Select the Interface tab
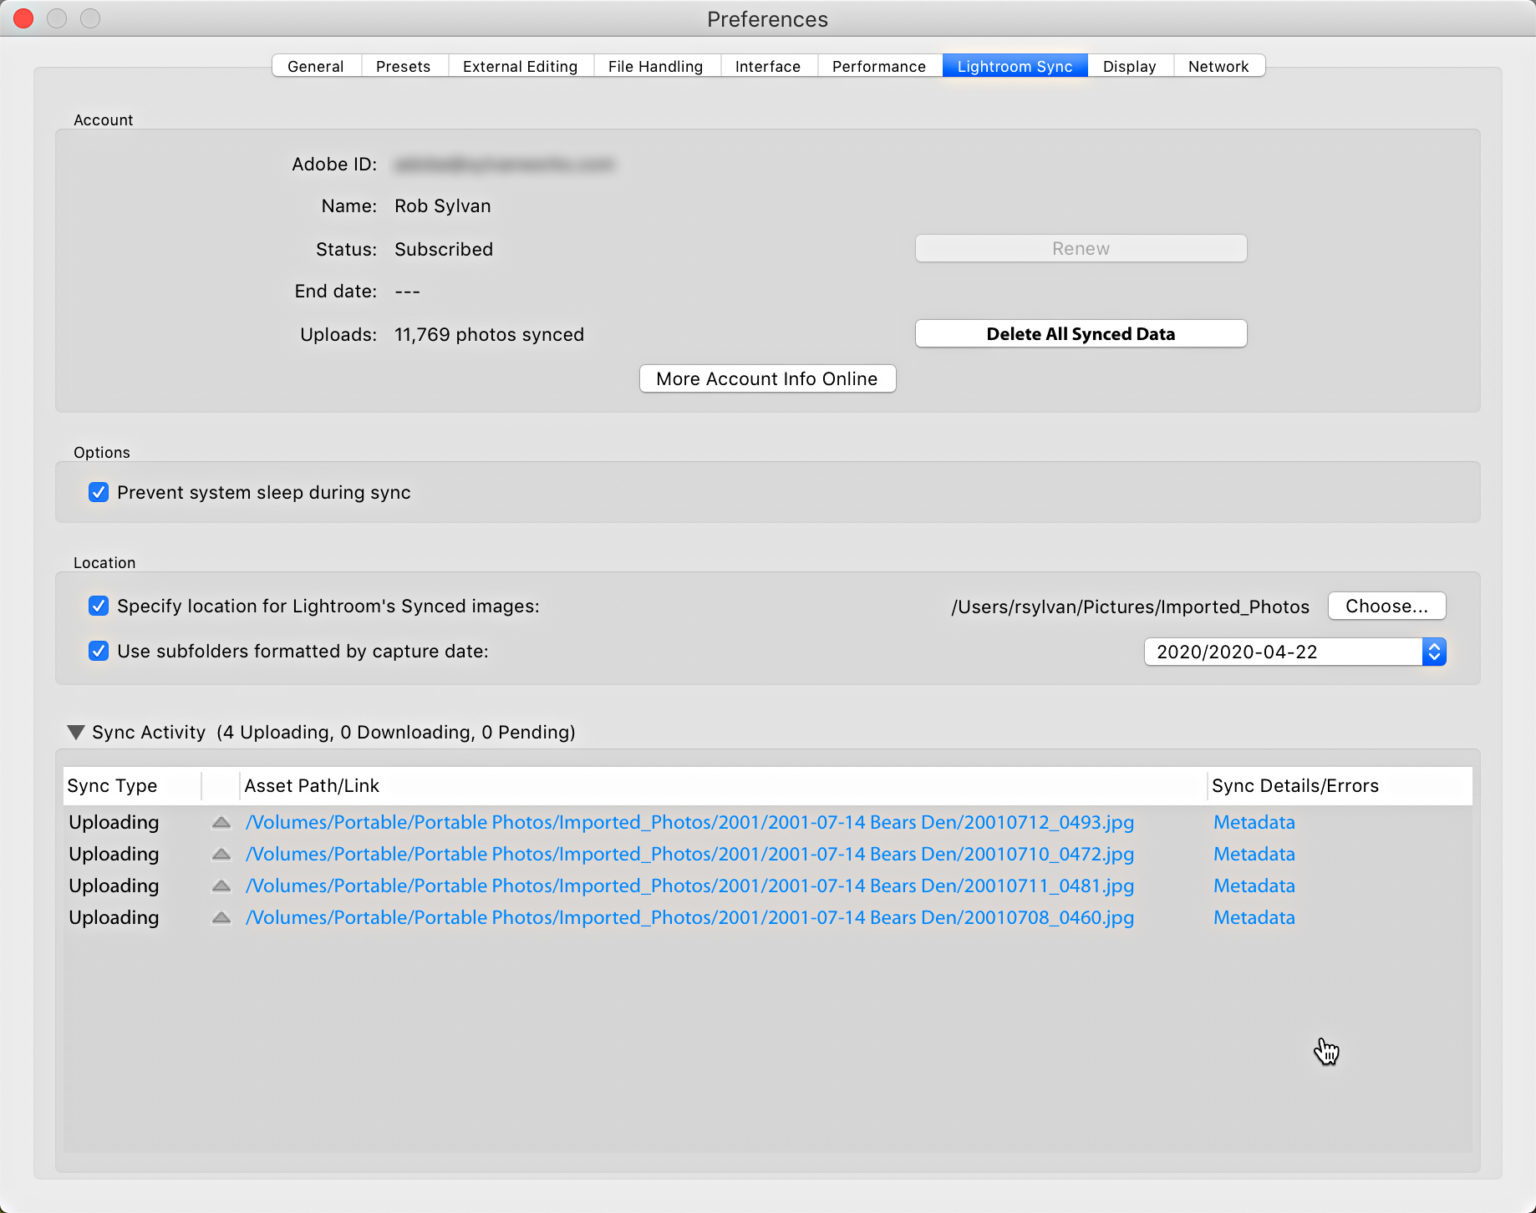Viewport: 1536px width, 1213px height. coord(768,66)
